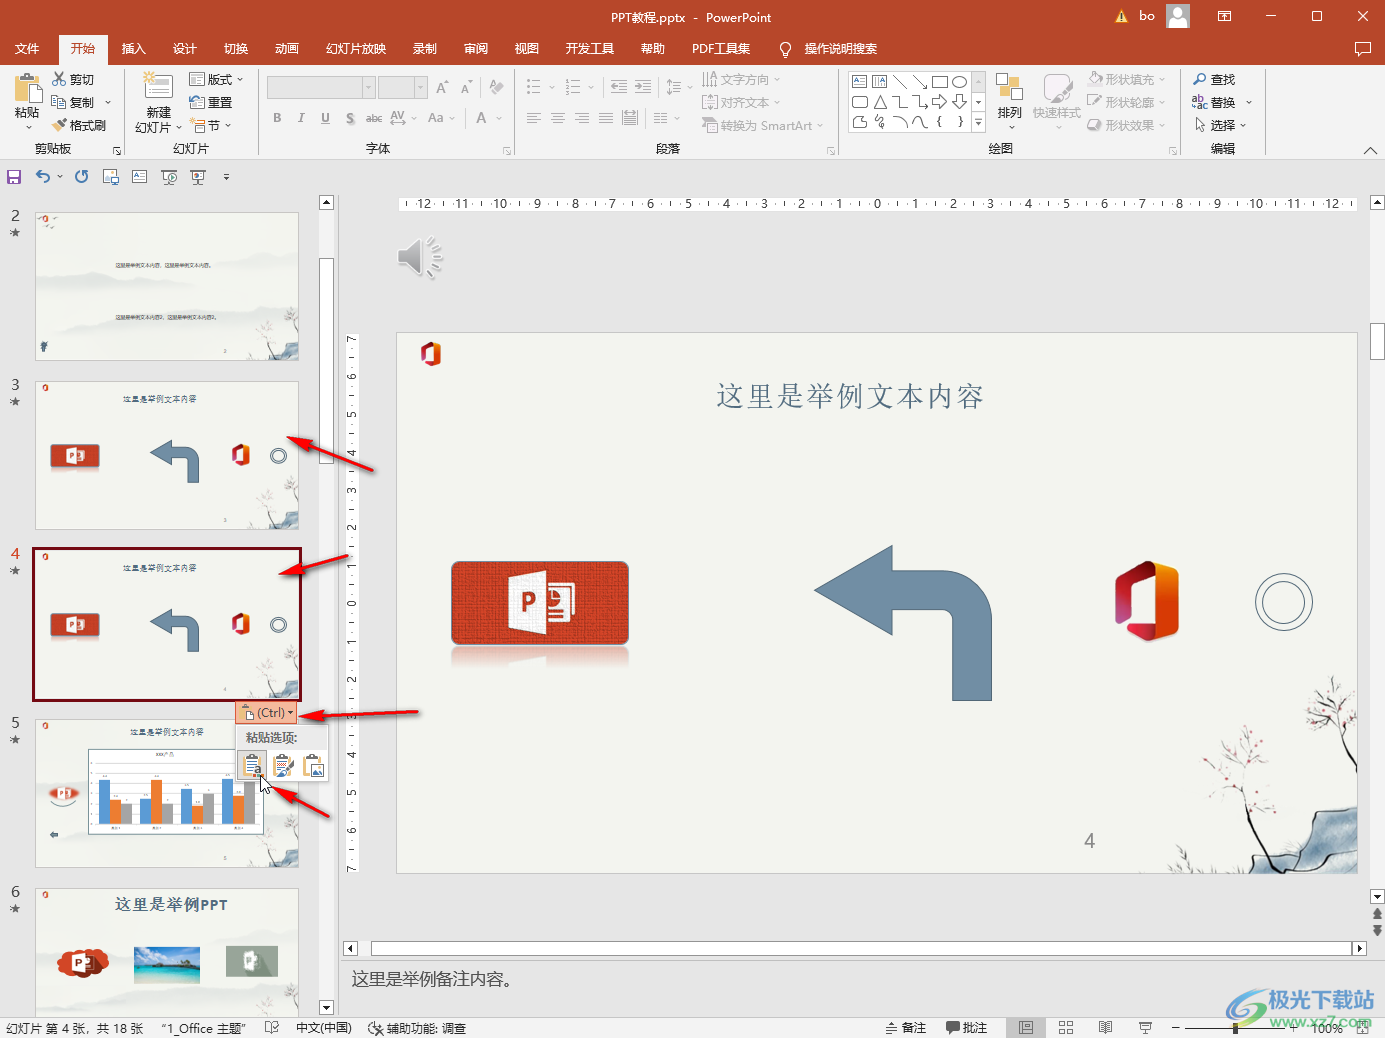The width and height of the screenshot is (1385, 1038).
Task: Click the Find (查找) magnifier icon
Action: (1200, 79)
